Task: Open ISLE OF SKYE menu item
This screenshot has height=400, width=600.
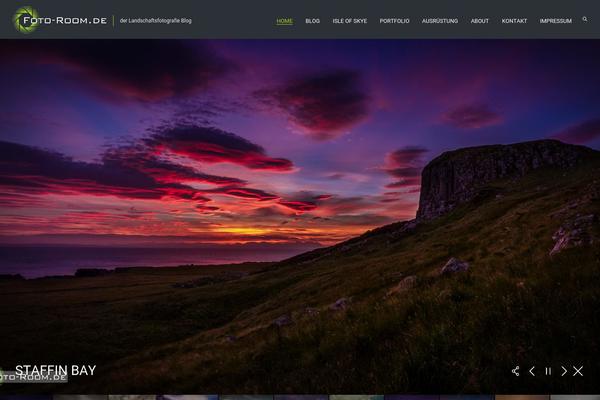Action: point(349,21)
